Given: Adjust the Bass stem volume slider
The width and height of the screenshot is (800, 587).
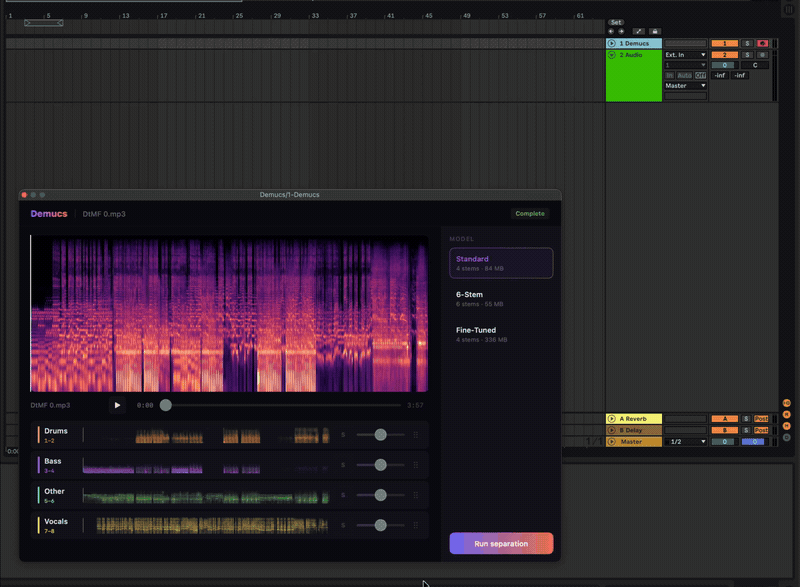Looking at the screenshot, I should (x=381, y=465).
